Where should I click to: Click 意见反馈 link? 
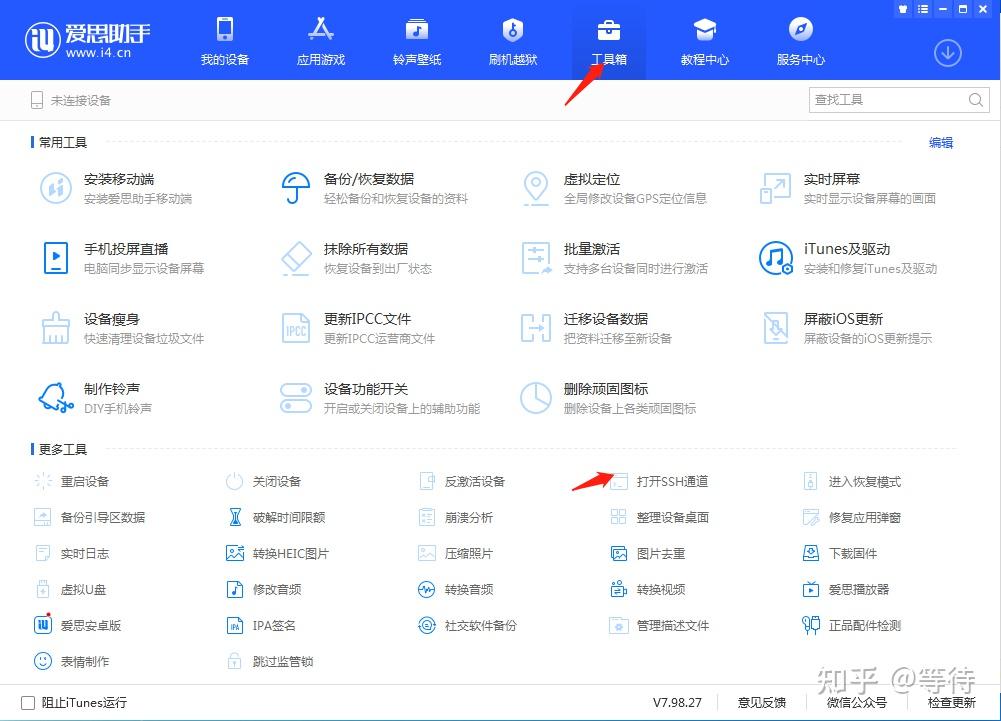point(762,702)
